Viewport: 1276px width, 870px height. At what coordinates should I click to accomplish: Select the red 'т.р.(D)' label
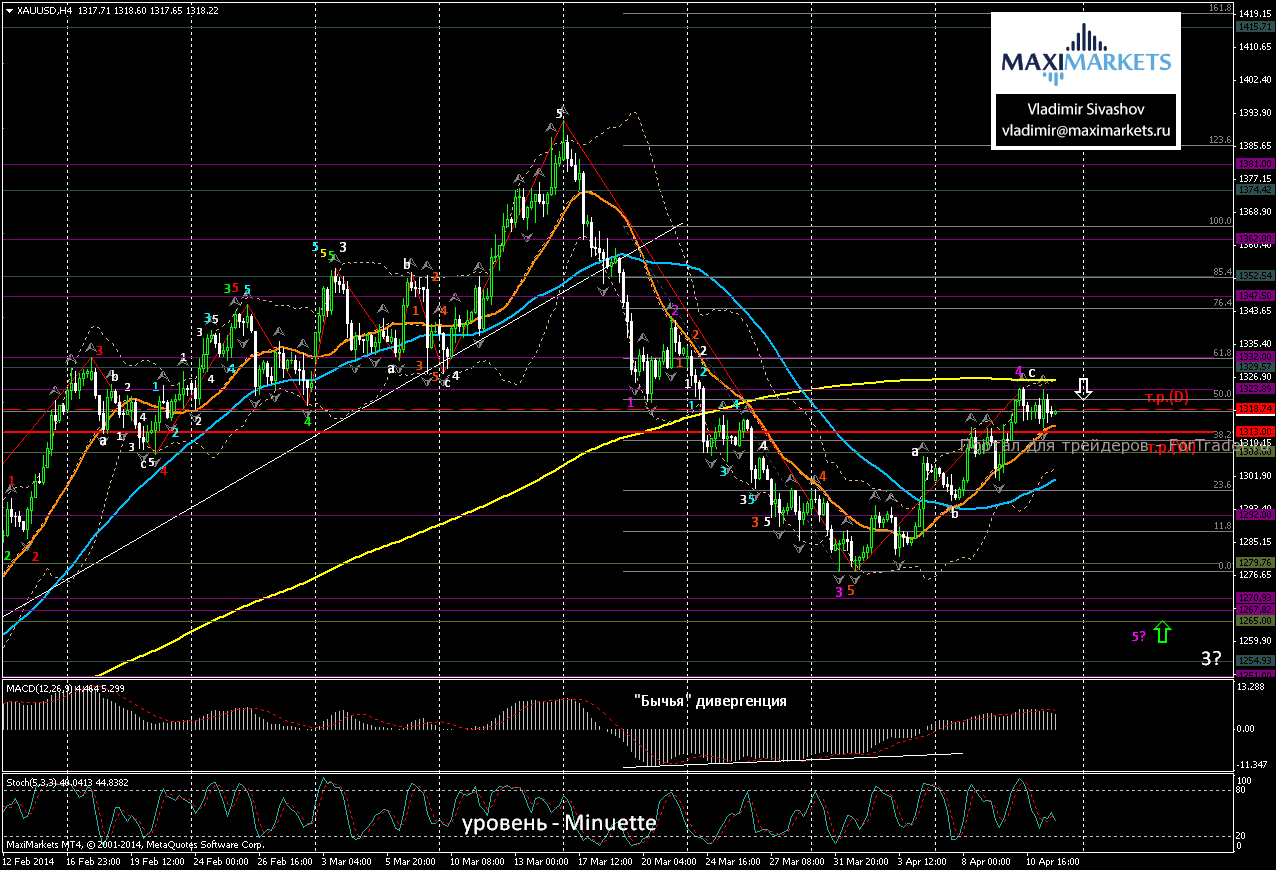[1167, 397]
